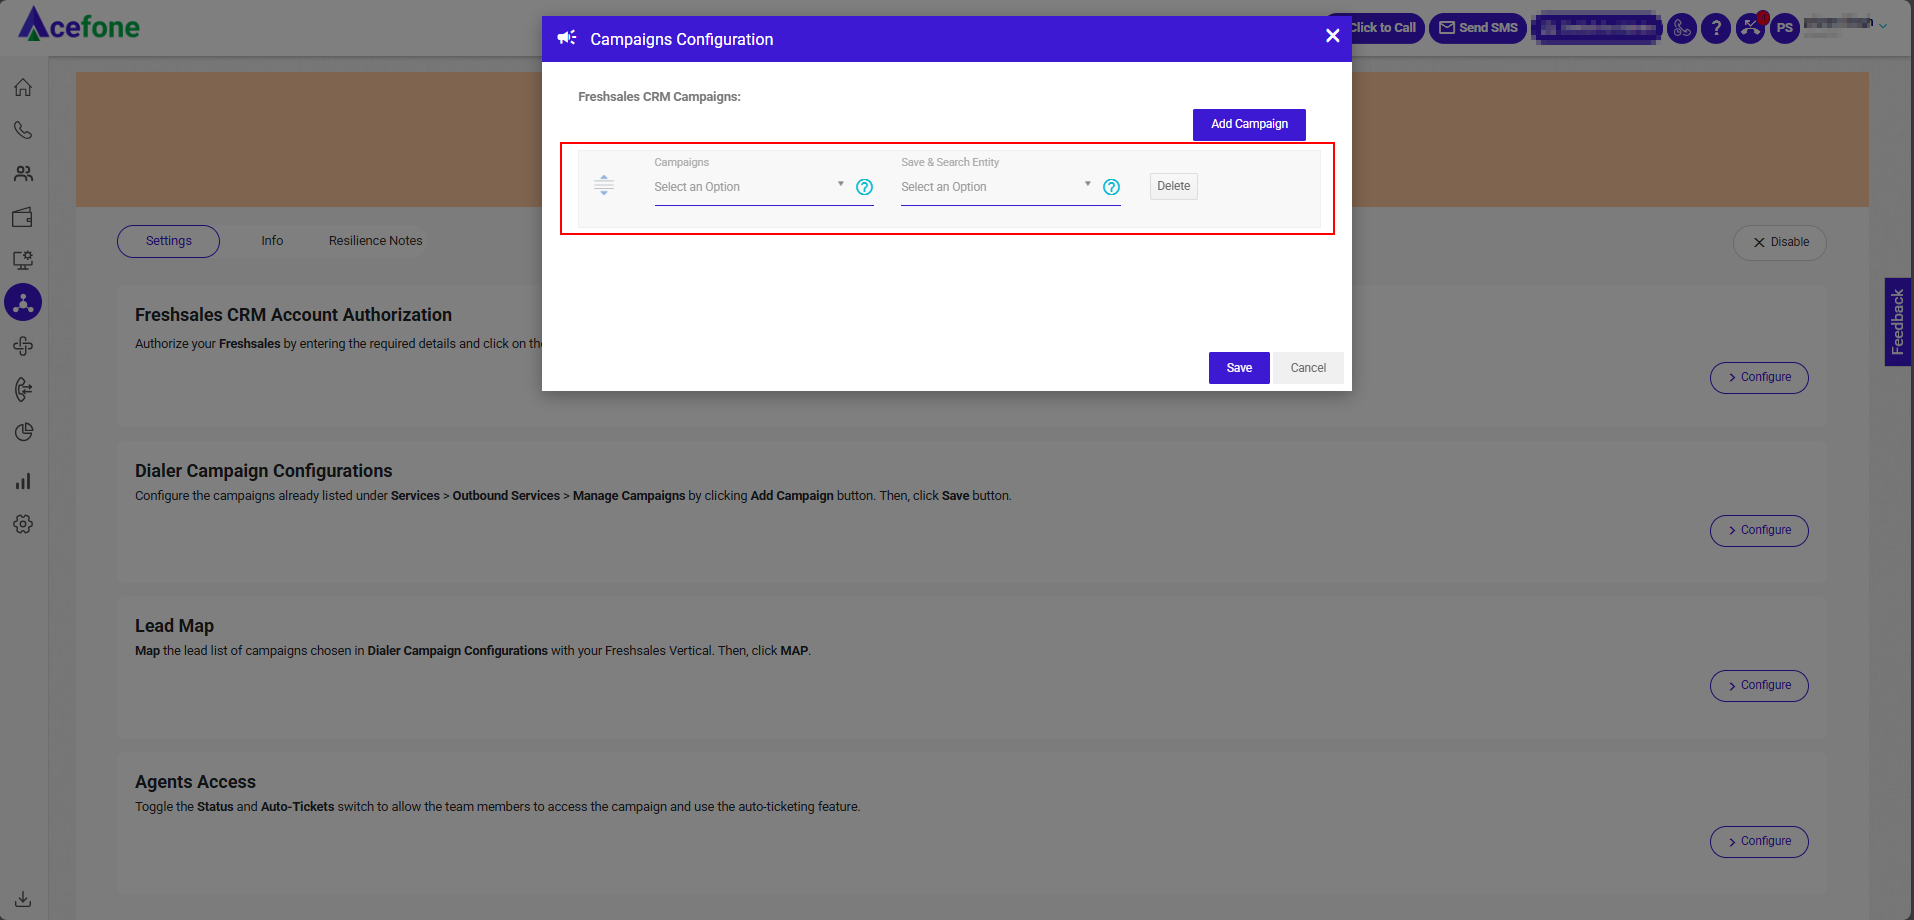This screenshot has height=920, width=1914.
Task: Configure the Agents Access section
Action: pos(1759,842)
